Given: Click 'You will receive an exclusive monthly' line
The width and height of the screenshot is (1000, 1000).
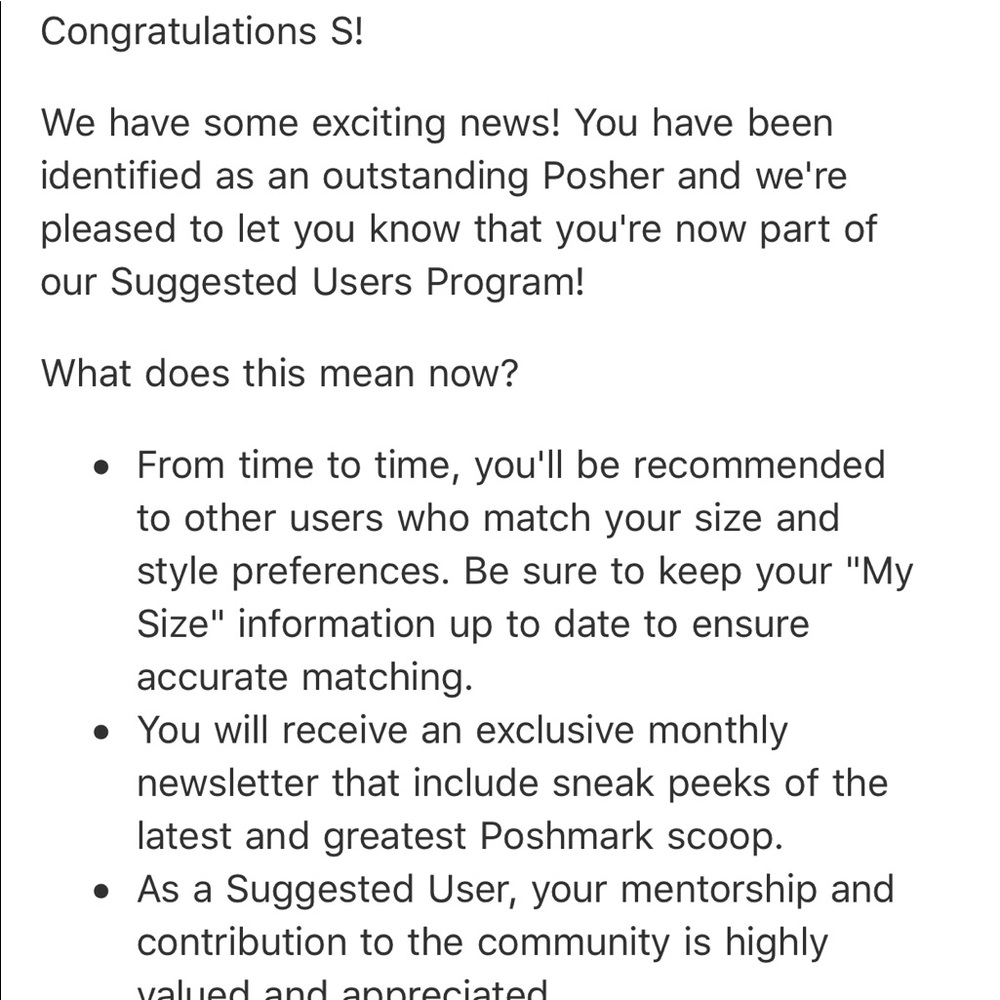Looking at the screenshot, I should click(x=462, y=730).
